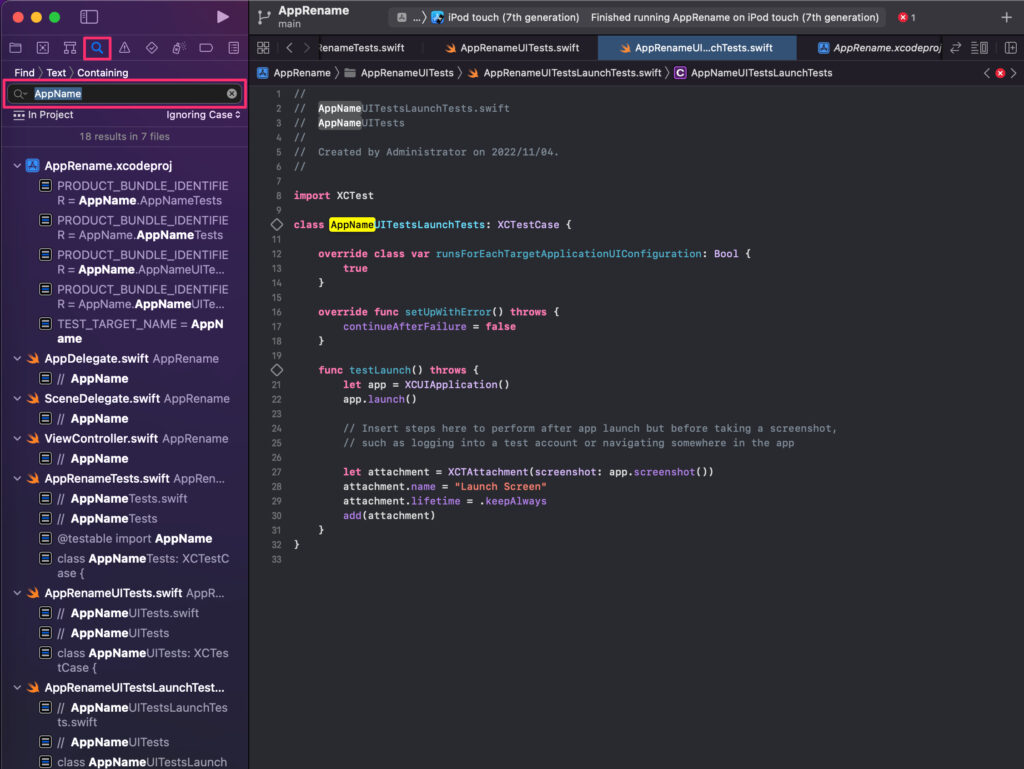
Task: Select the class AppNameTests: XCTestCase result
Action: tap(134, 566)
